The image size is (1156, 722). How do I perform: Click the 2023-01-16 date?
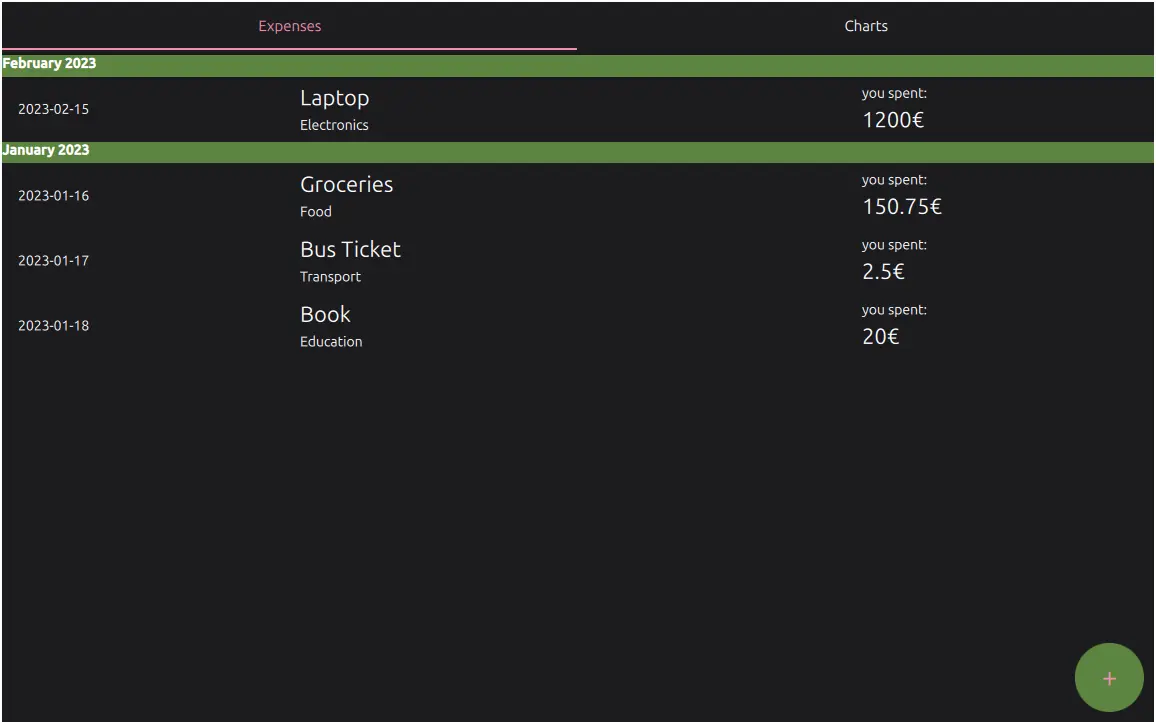point(53,196)
